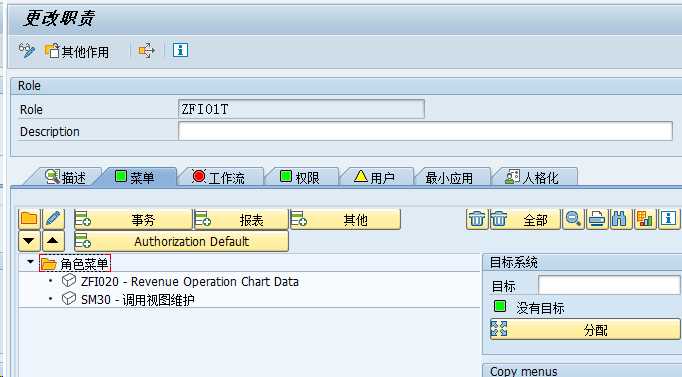
Task: Collapse the 角色菜单 tree node
Action: [x=30, y=262]
